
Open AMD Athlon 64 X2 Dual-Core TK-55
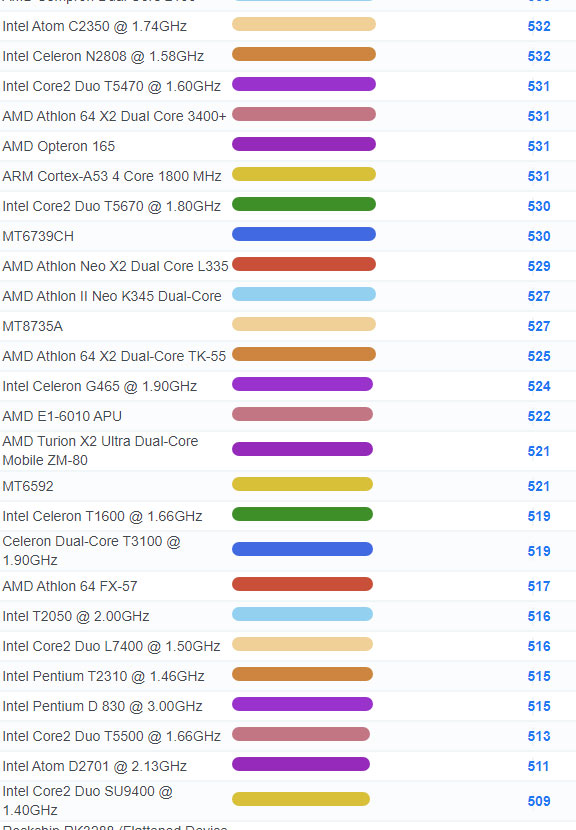coord(114,356)
